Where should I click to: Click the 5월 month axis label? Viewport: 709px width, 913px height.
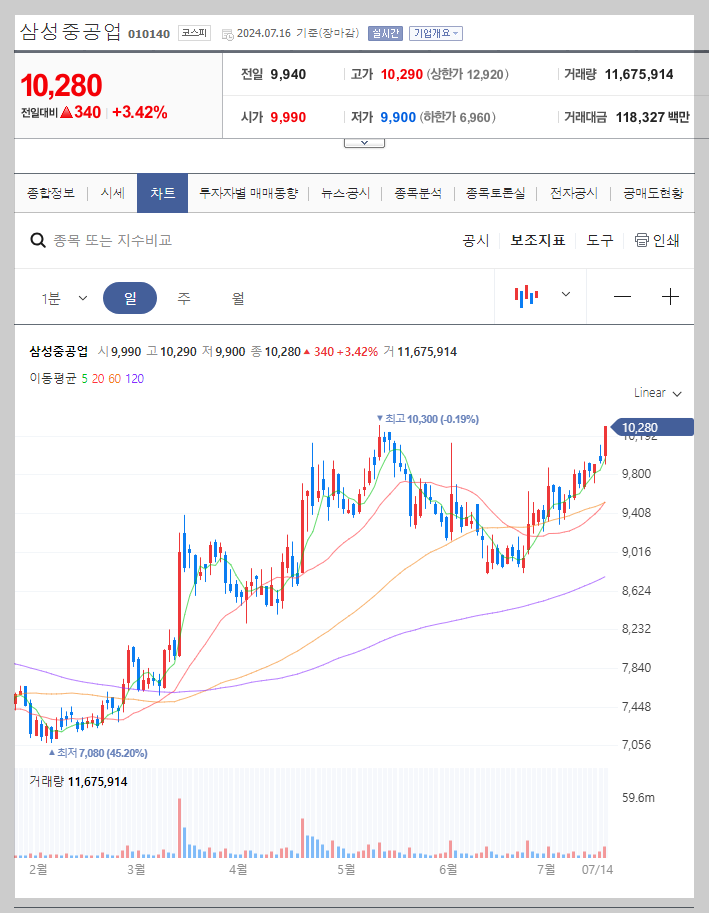(346, 869)
